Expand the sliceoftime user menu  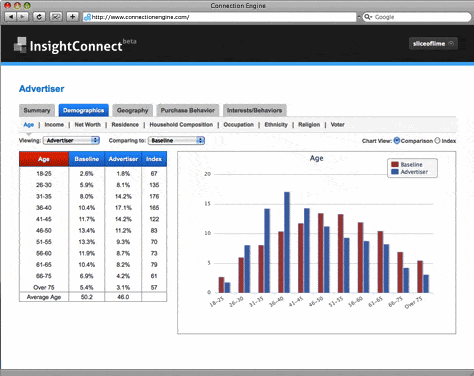point(433,44)
